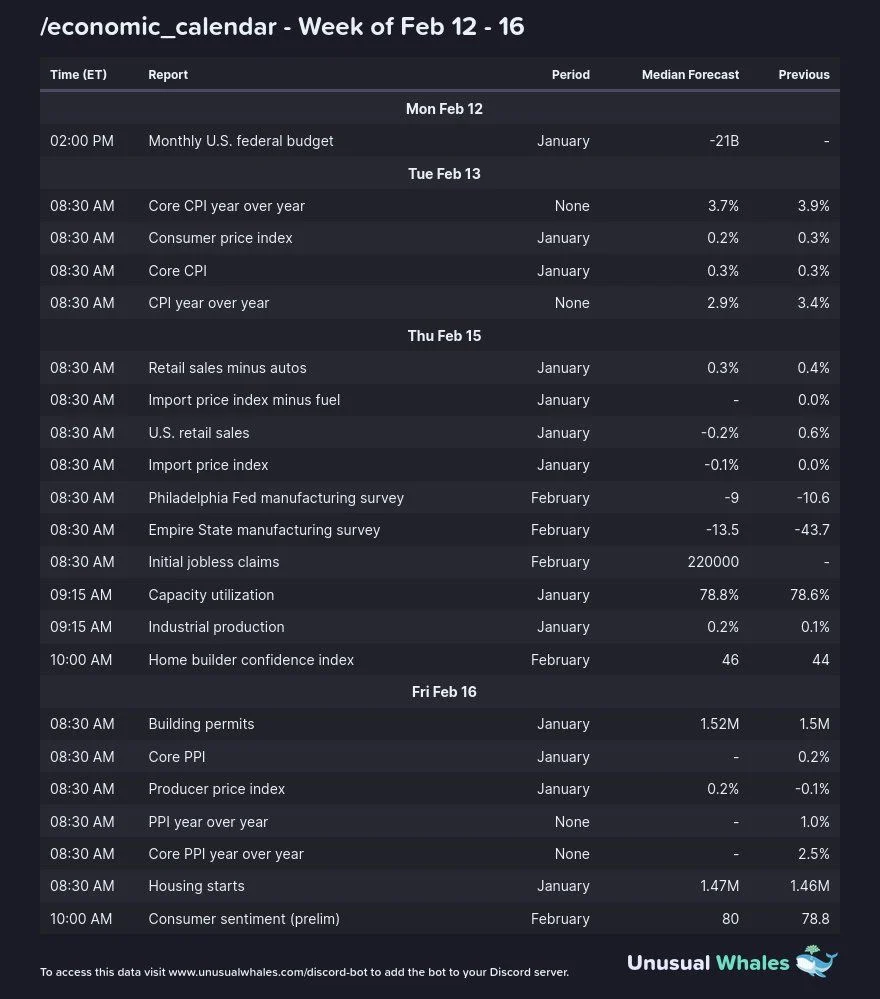Click the Report column header

(x=168, y=75)
